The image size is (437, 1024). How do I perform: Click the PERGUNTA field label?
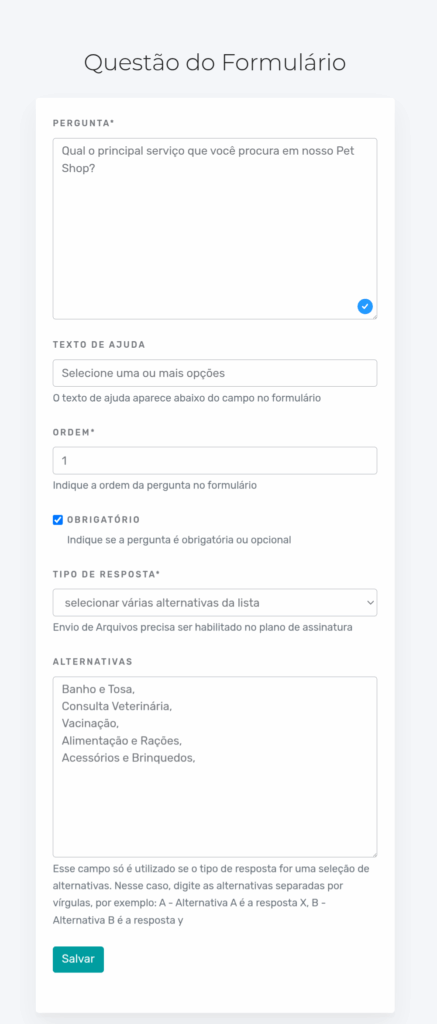click(x=84, y=123)
